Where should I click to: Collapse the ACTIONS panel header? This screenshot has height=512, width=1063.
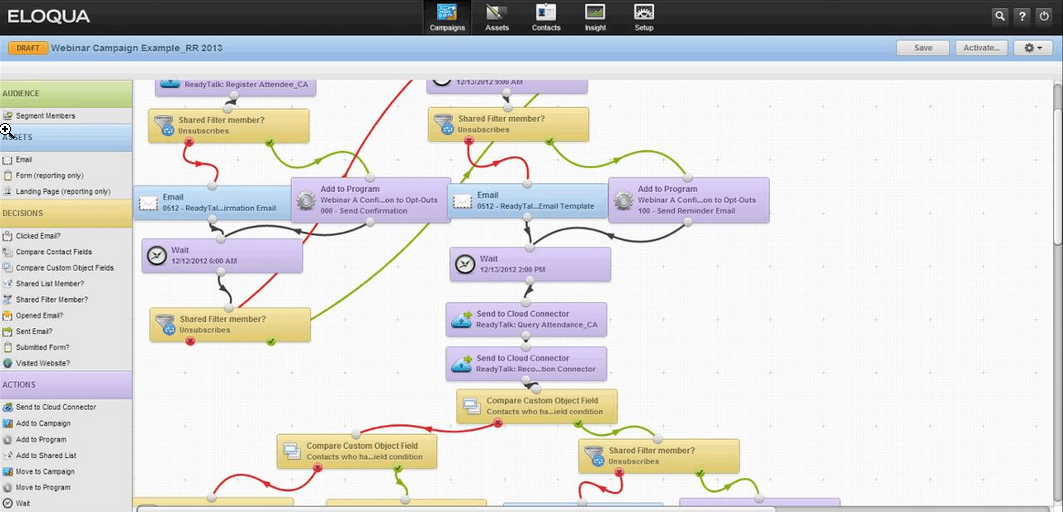tap(66, 385)
